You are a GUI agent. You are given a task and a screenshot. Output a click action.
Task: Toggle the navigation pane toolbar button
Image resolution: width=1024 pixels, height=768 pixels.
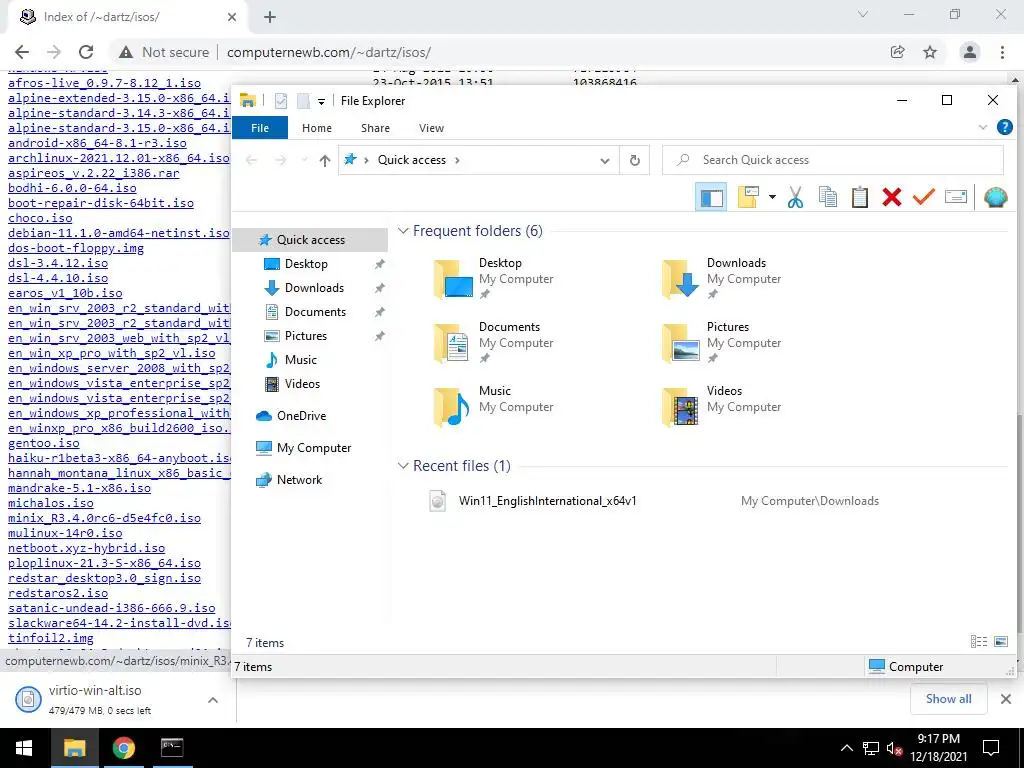(711, 197)
